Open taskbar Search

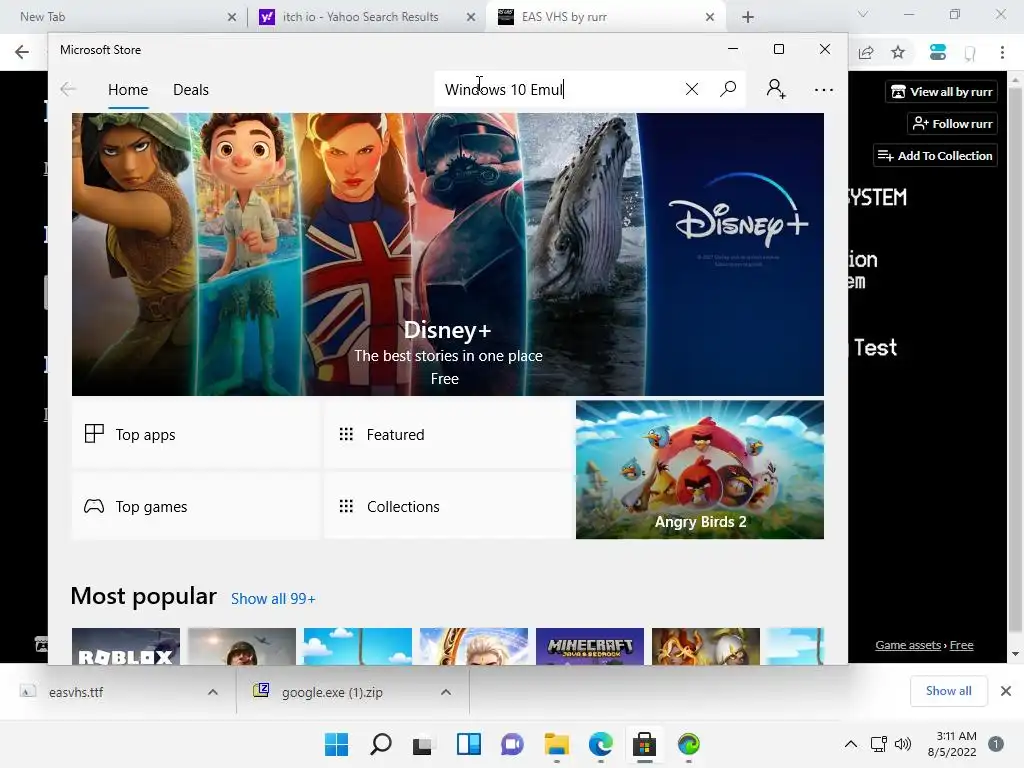coord(381,744)
